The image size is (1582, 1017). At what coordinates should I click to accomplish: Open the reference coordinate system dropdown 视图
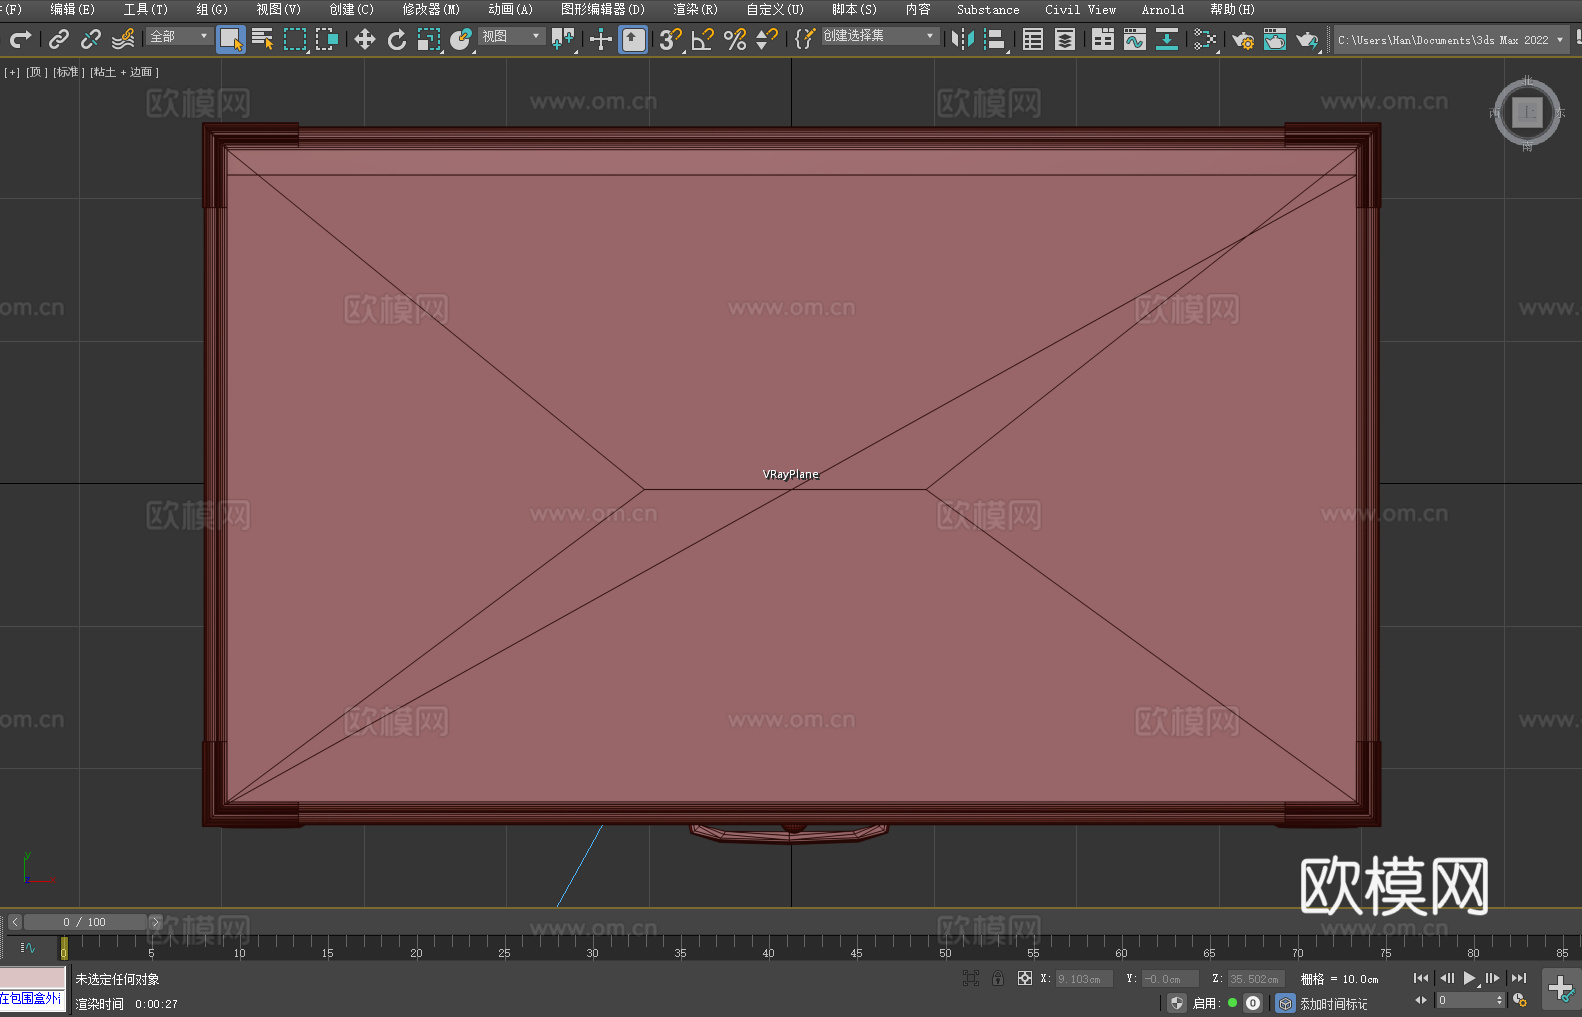(511, 36)
